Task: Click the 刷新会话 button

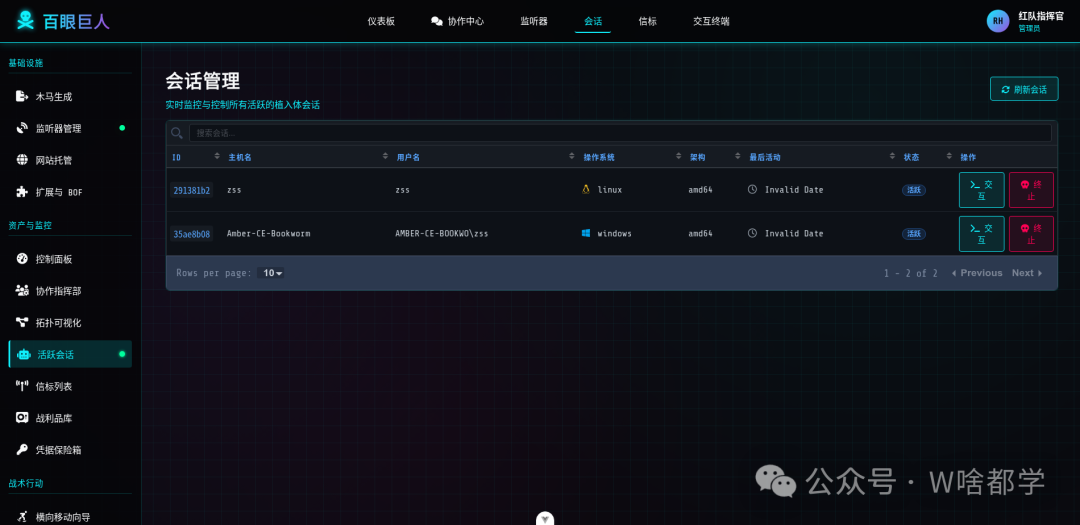Action: pos(1024,89)
